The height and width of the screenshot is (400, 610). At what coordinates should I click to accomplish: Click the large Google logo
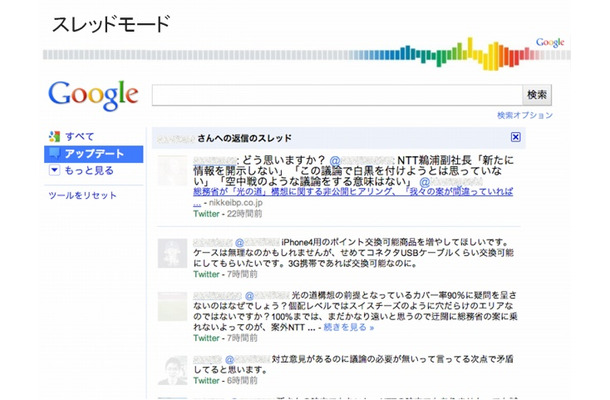point(93,95)
